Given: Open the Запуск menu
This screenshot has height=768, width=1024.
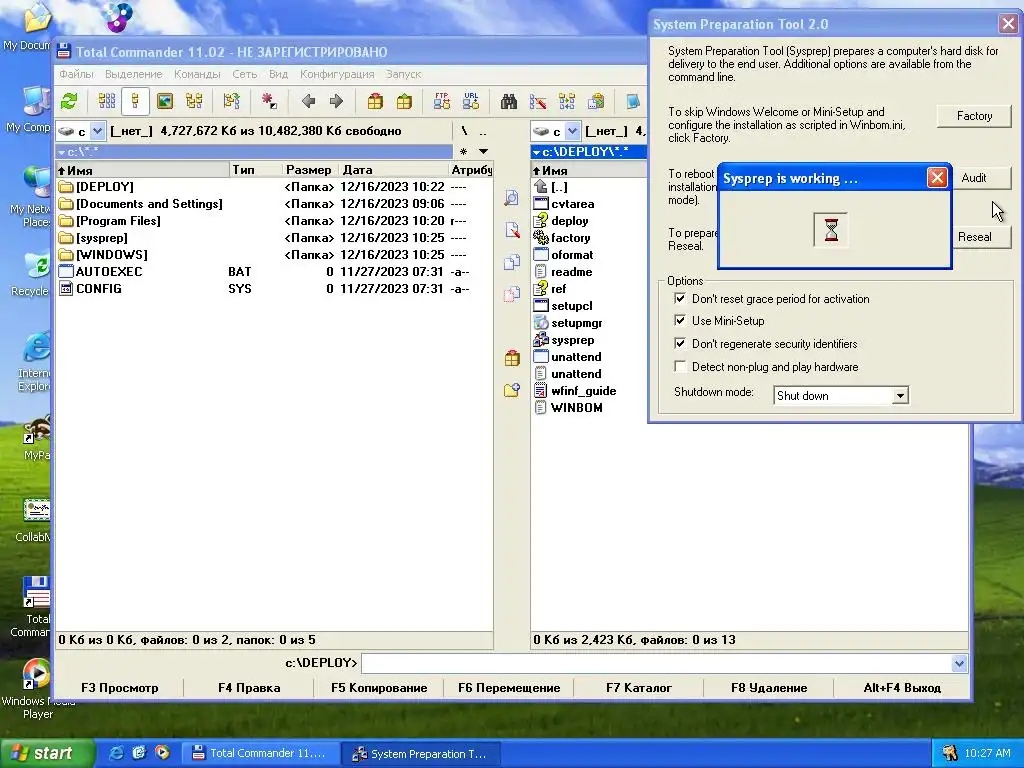Looking at the screenshot, I should tap(404, 74).
